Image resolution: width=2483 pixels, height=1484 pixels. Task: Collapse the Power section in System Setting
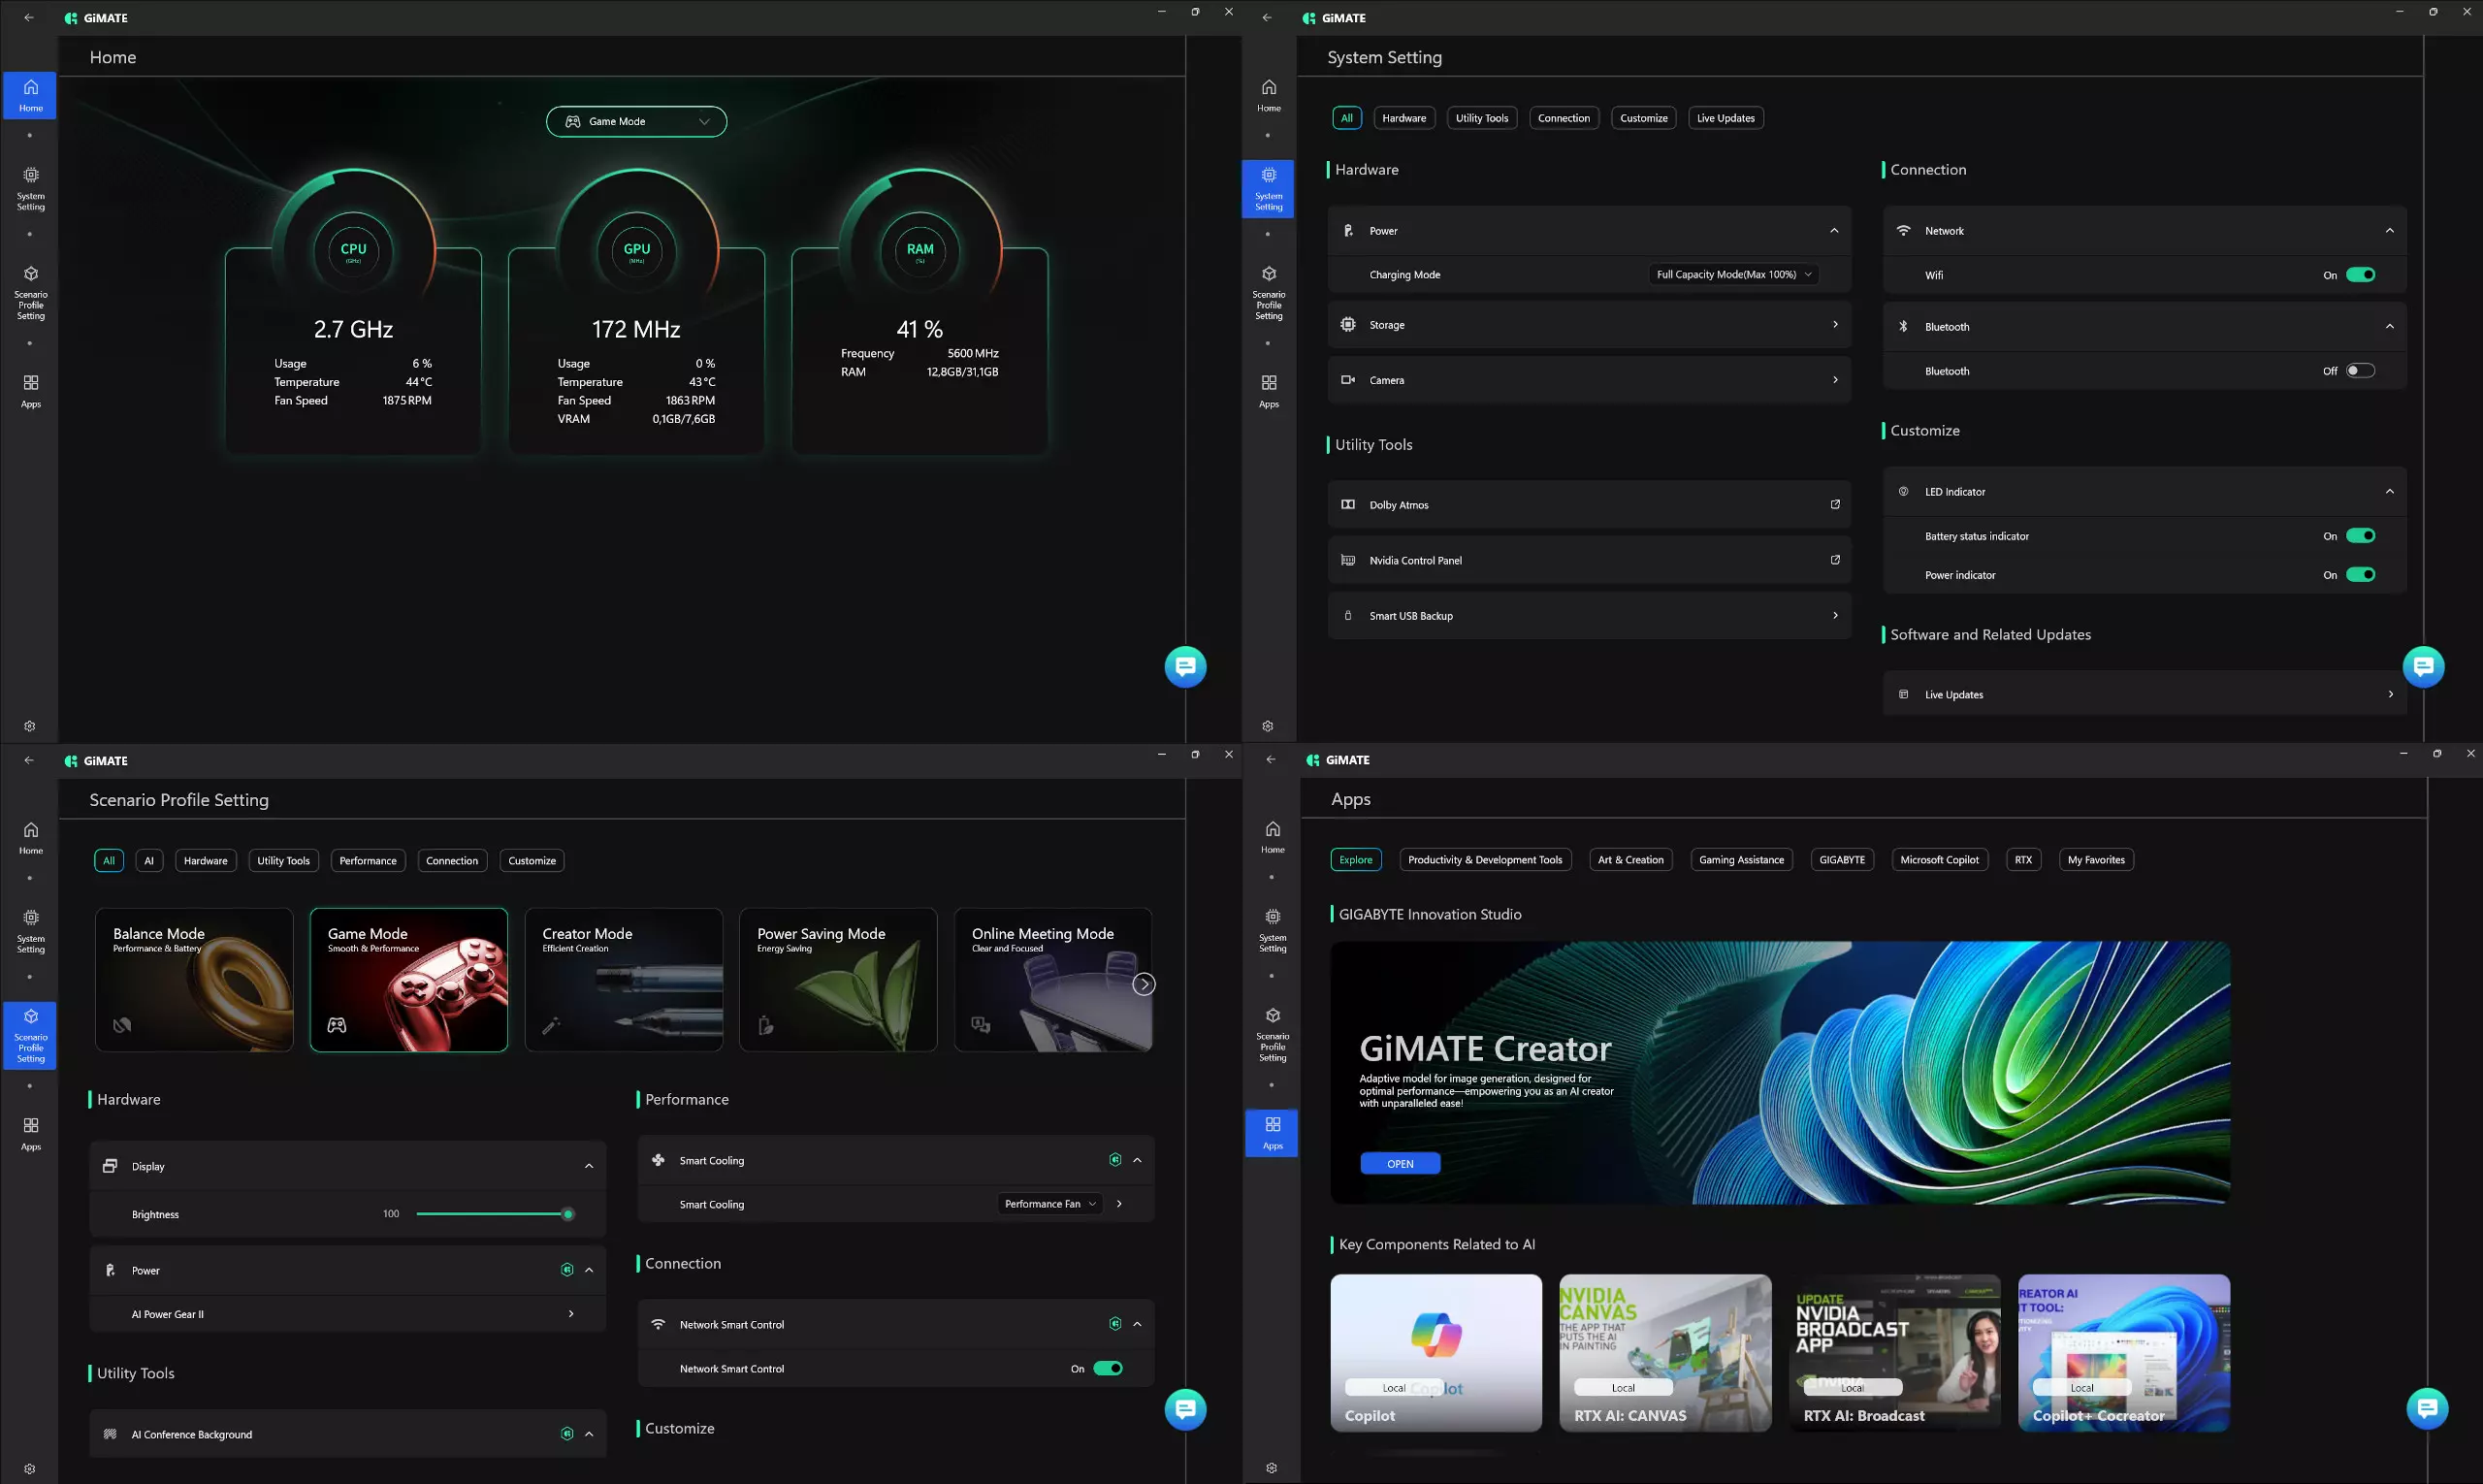click(x=1834, y=231)
